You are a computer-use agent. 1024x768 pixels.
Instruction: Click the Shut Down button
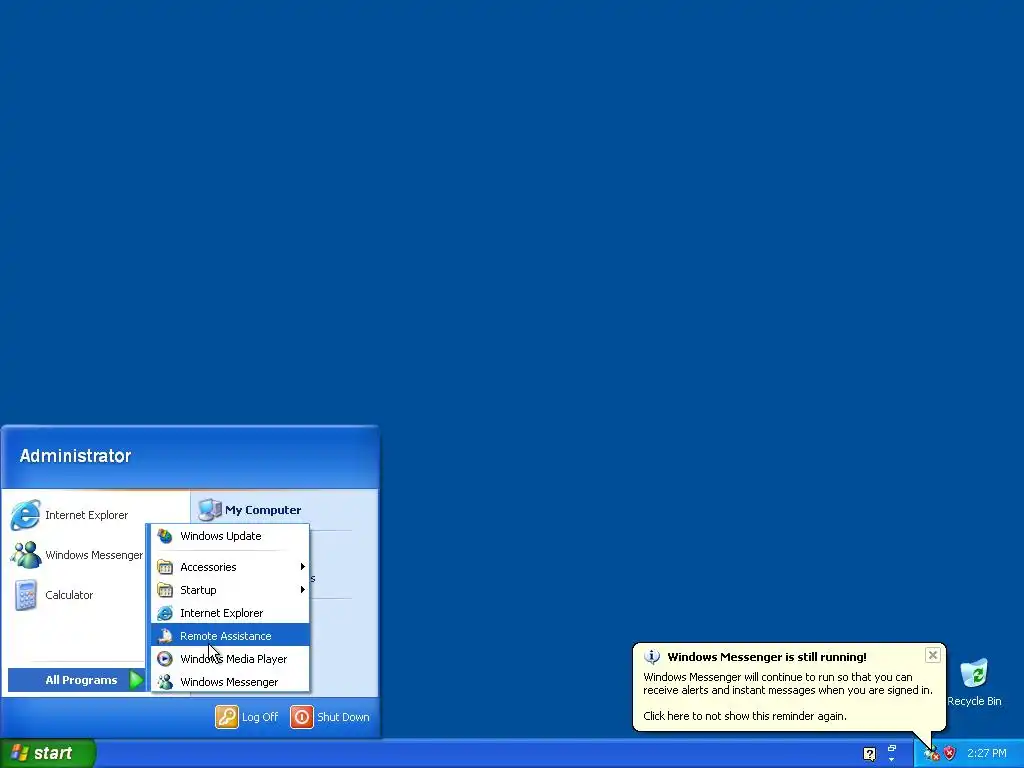[x=330, y=717]
